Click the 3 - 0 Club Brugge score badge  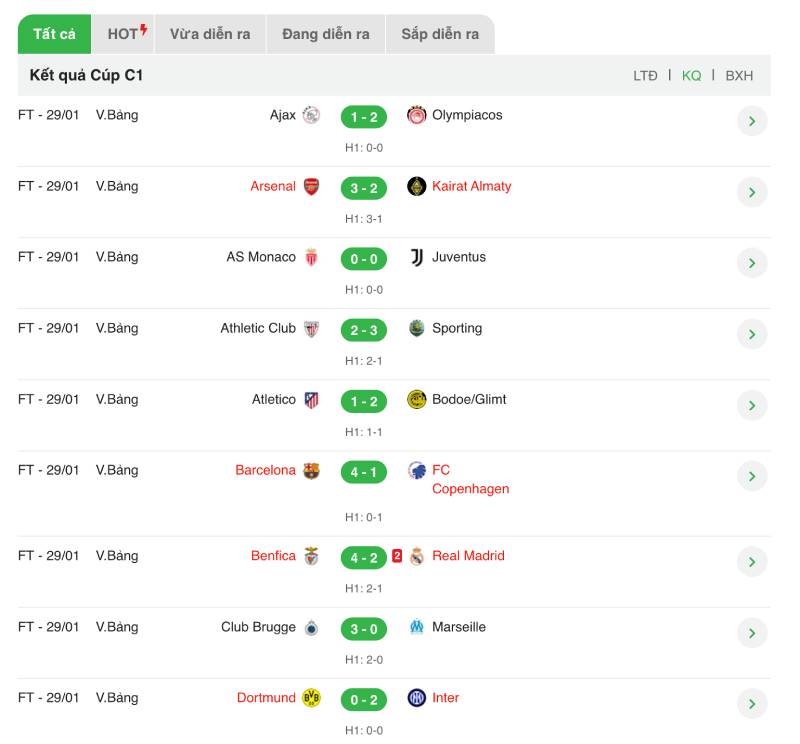364,629
